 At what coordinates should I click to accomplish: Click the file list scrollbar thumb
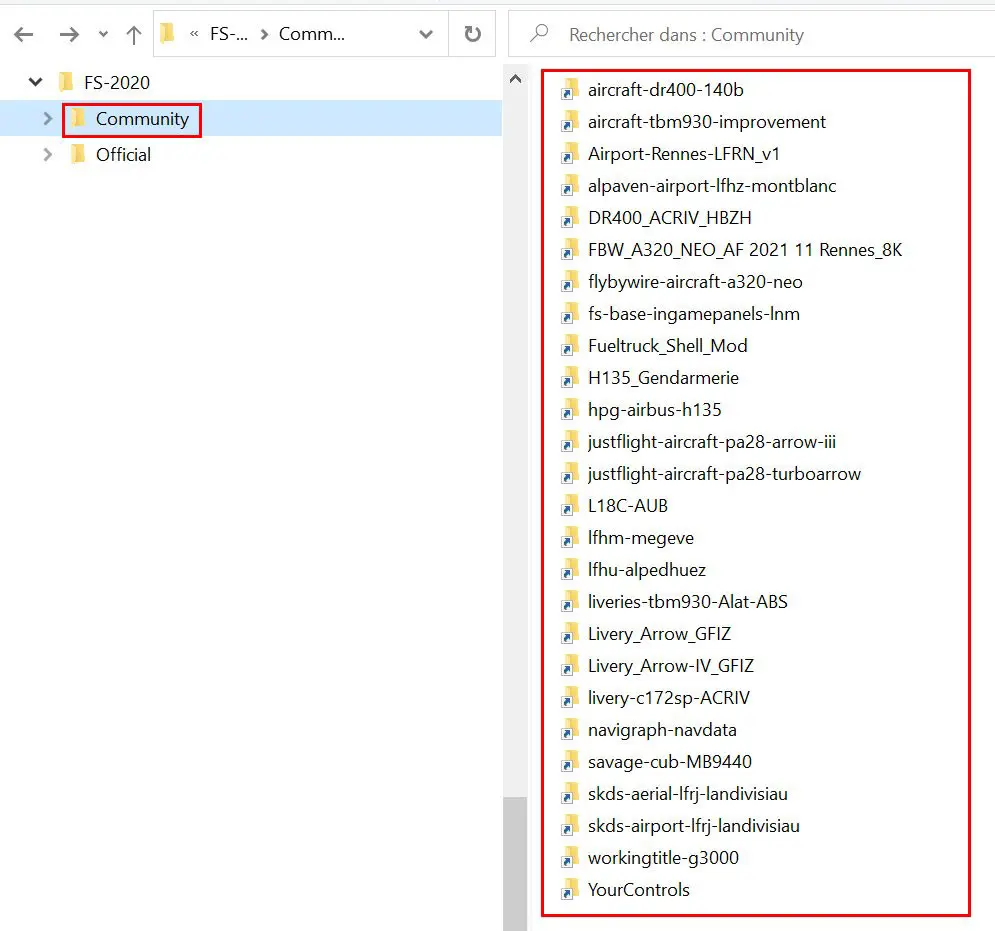click(515, 864)
